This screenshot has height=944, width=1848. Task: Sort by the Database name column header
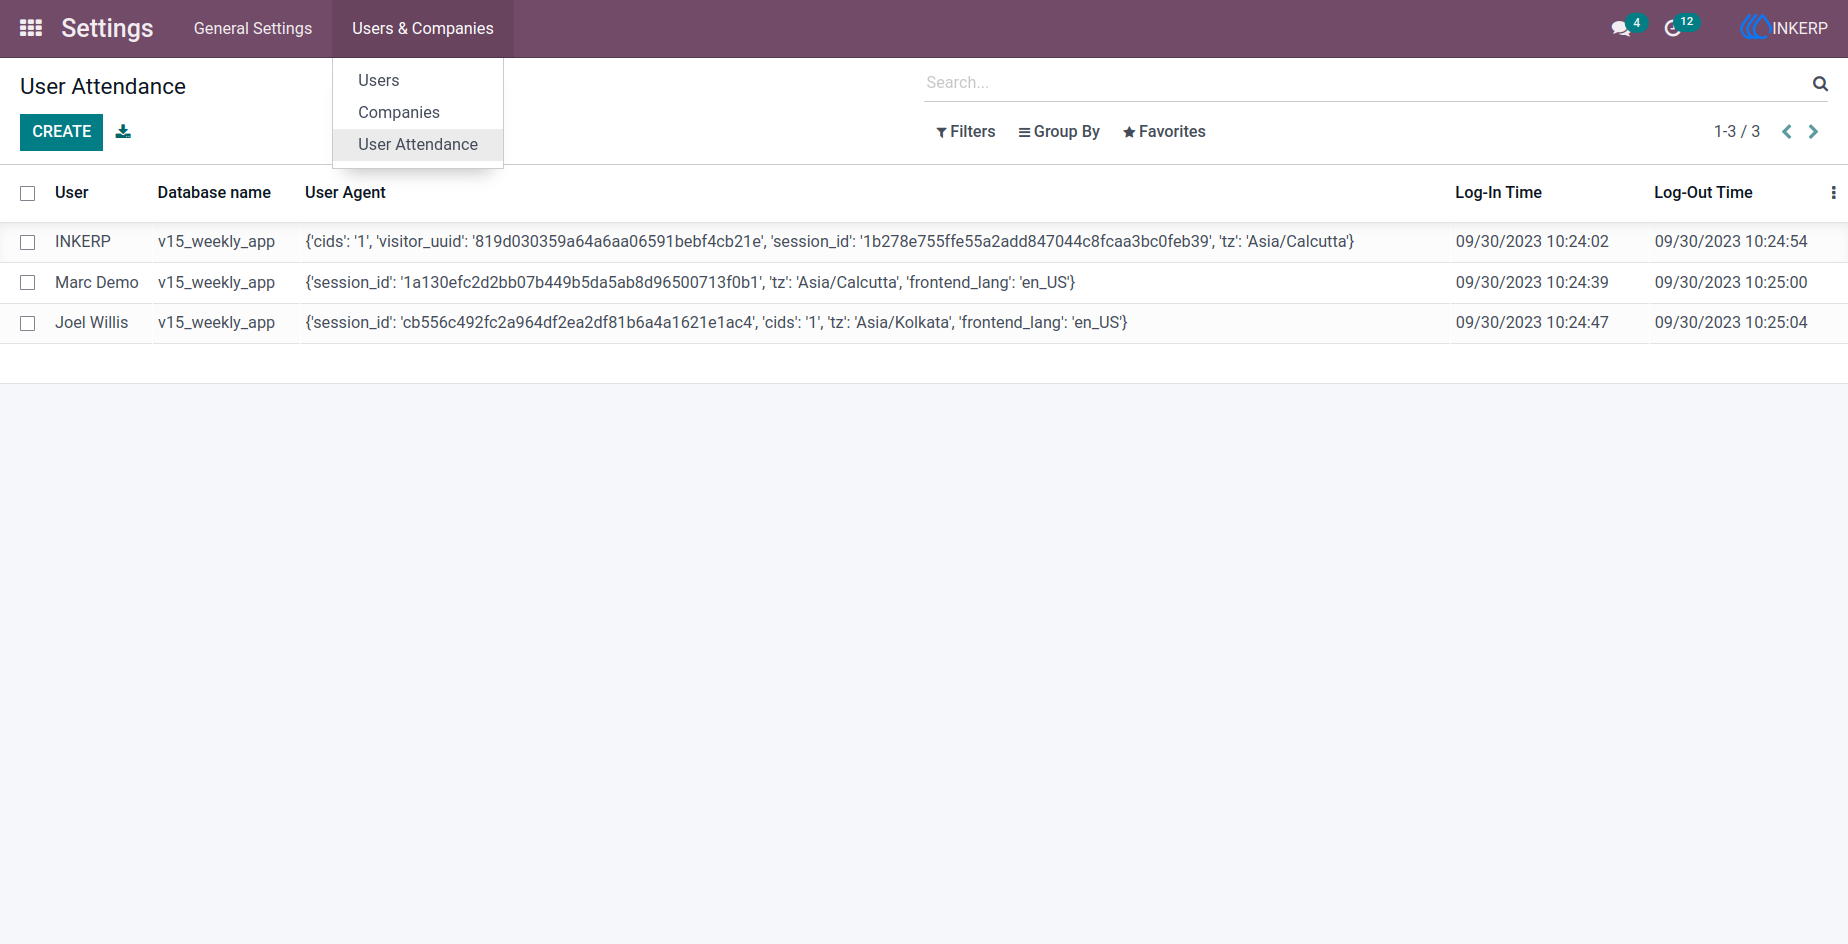(214, 193)
